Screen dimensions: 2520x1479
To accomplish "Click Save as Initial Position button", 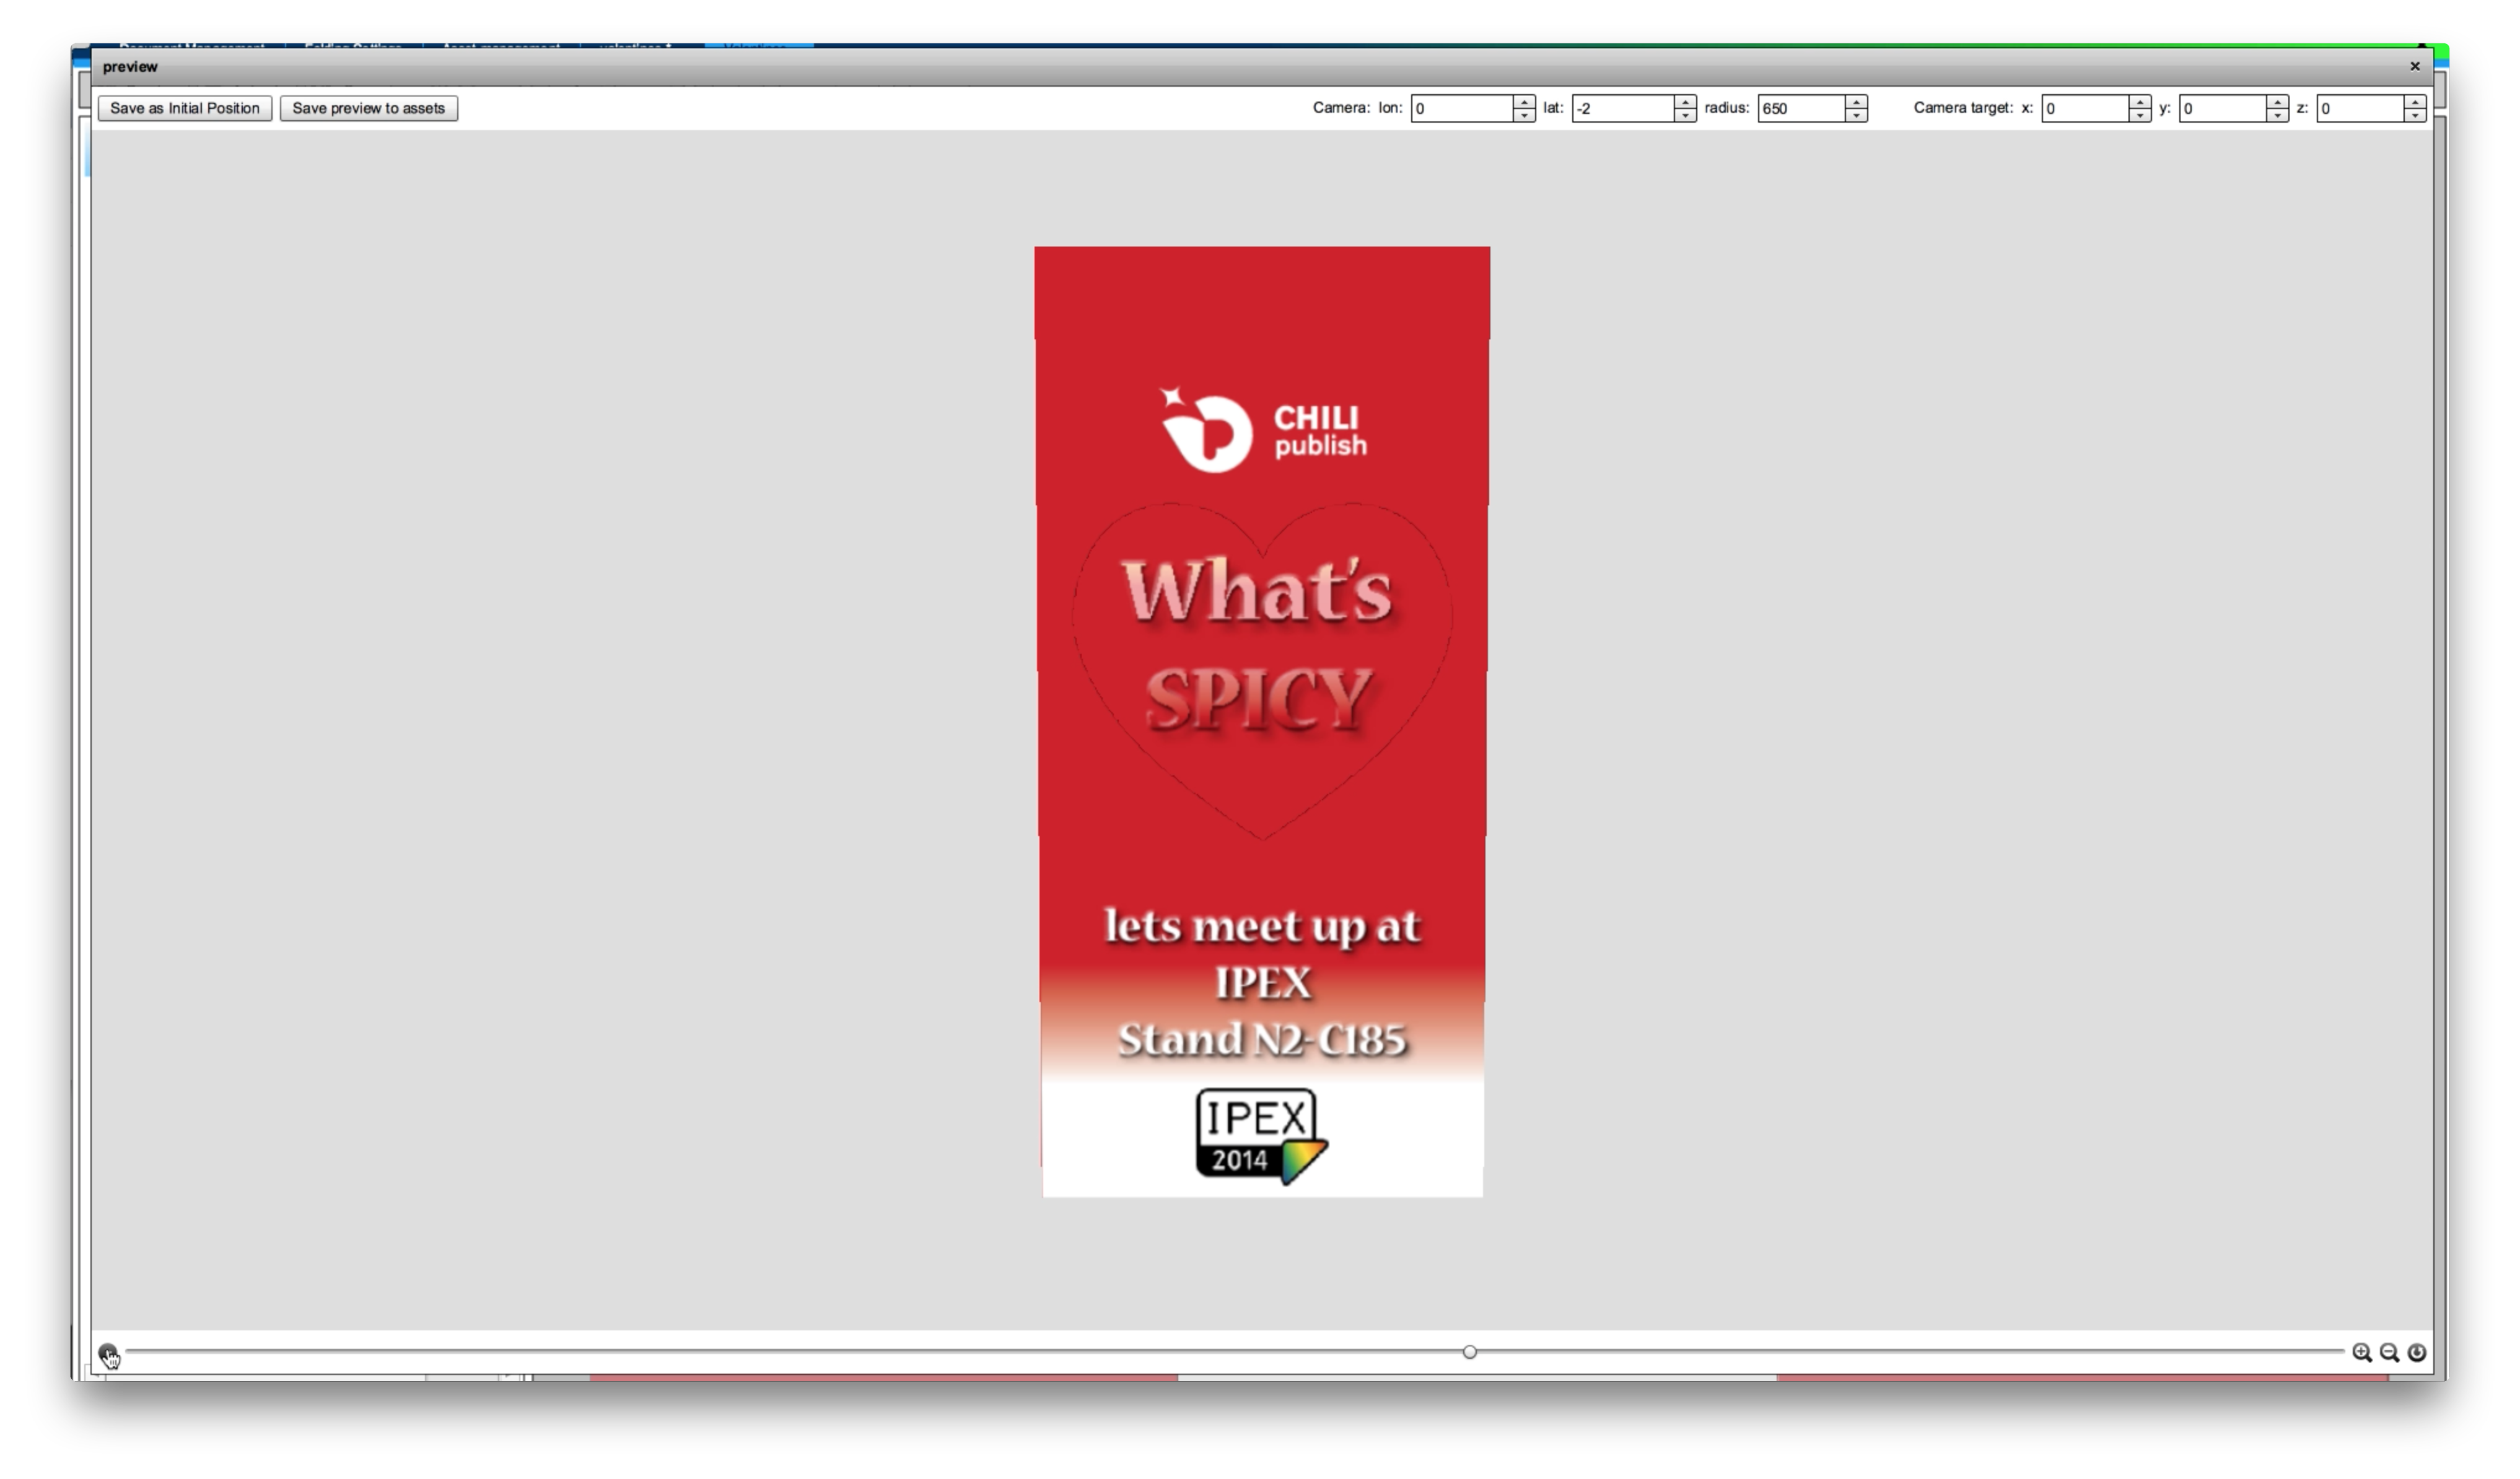I will point(185,108).
